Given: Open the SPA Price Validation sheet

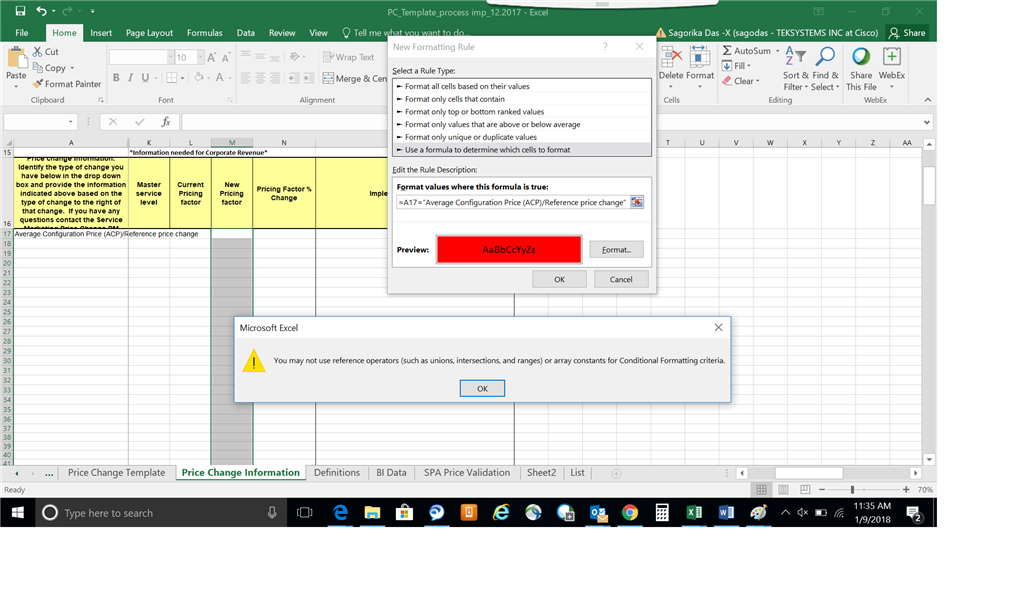Looking at the screenshot, I should [467, 473].
